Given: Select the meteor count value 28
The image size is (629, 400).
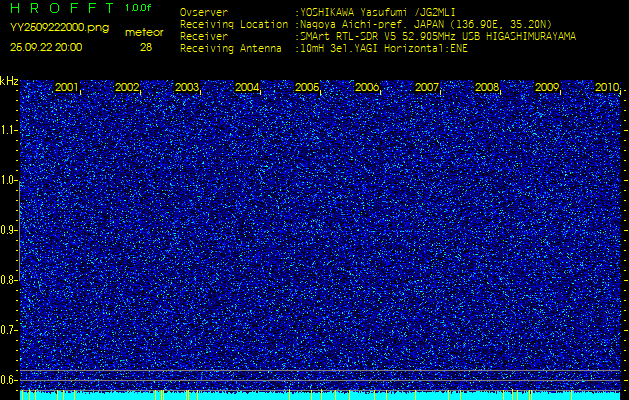Looking at the screenshot, I should pos(146,47).
